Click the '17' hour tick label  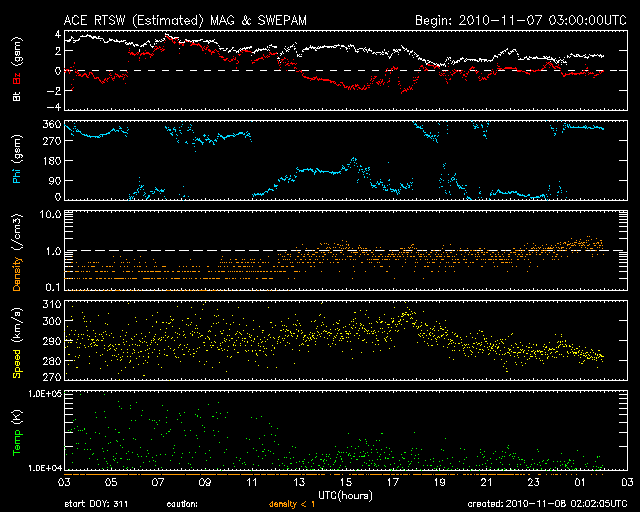(393, 482)
